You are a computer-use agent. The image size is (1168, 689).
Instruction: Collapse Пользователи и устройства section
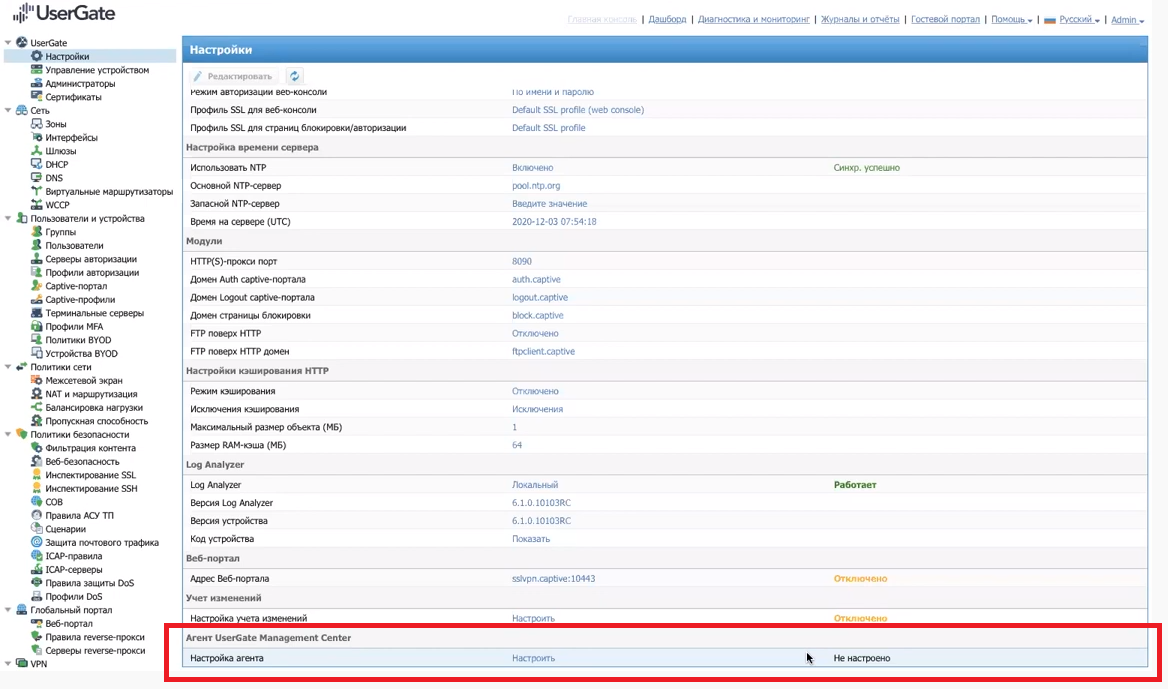8,218
